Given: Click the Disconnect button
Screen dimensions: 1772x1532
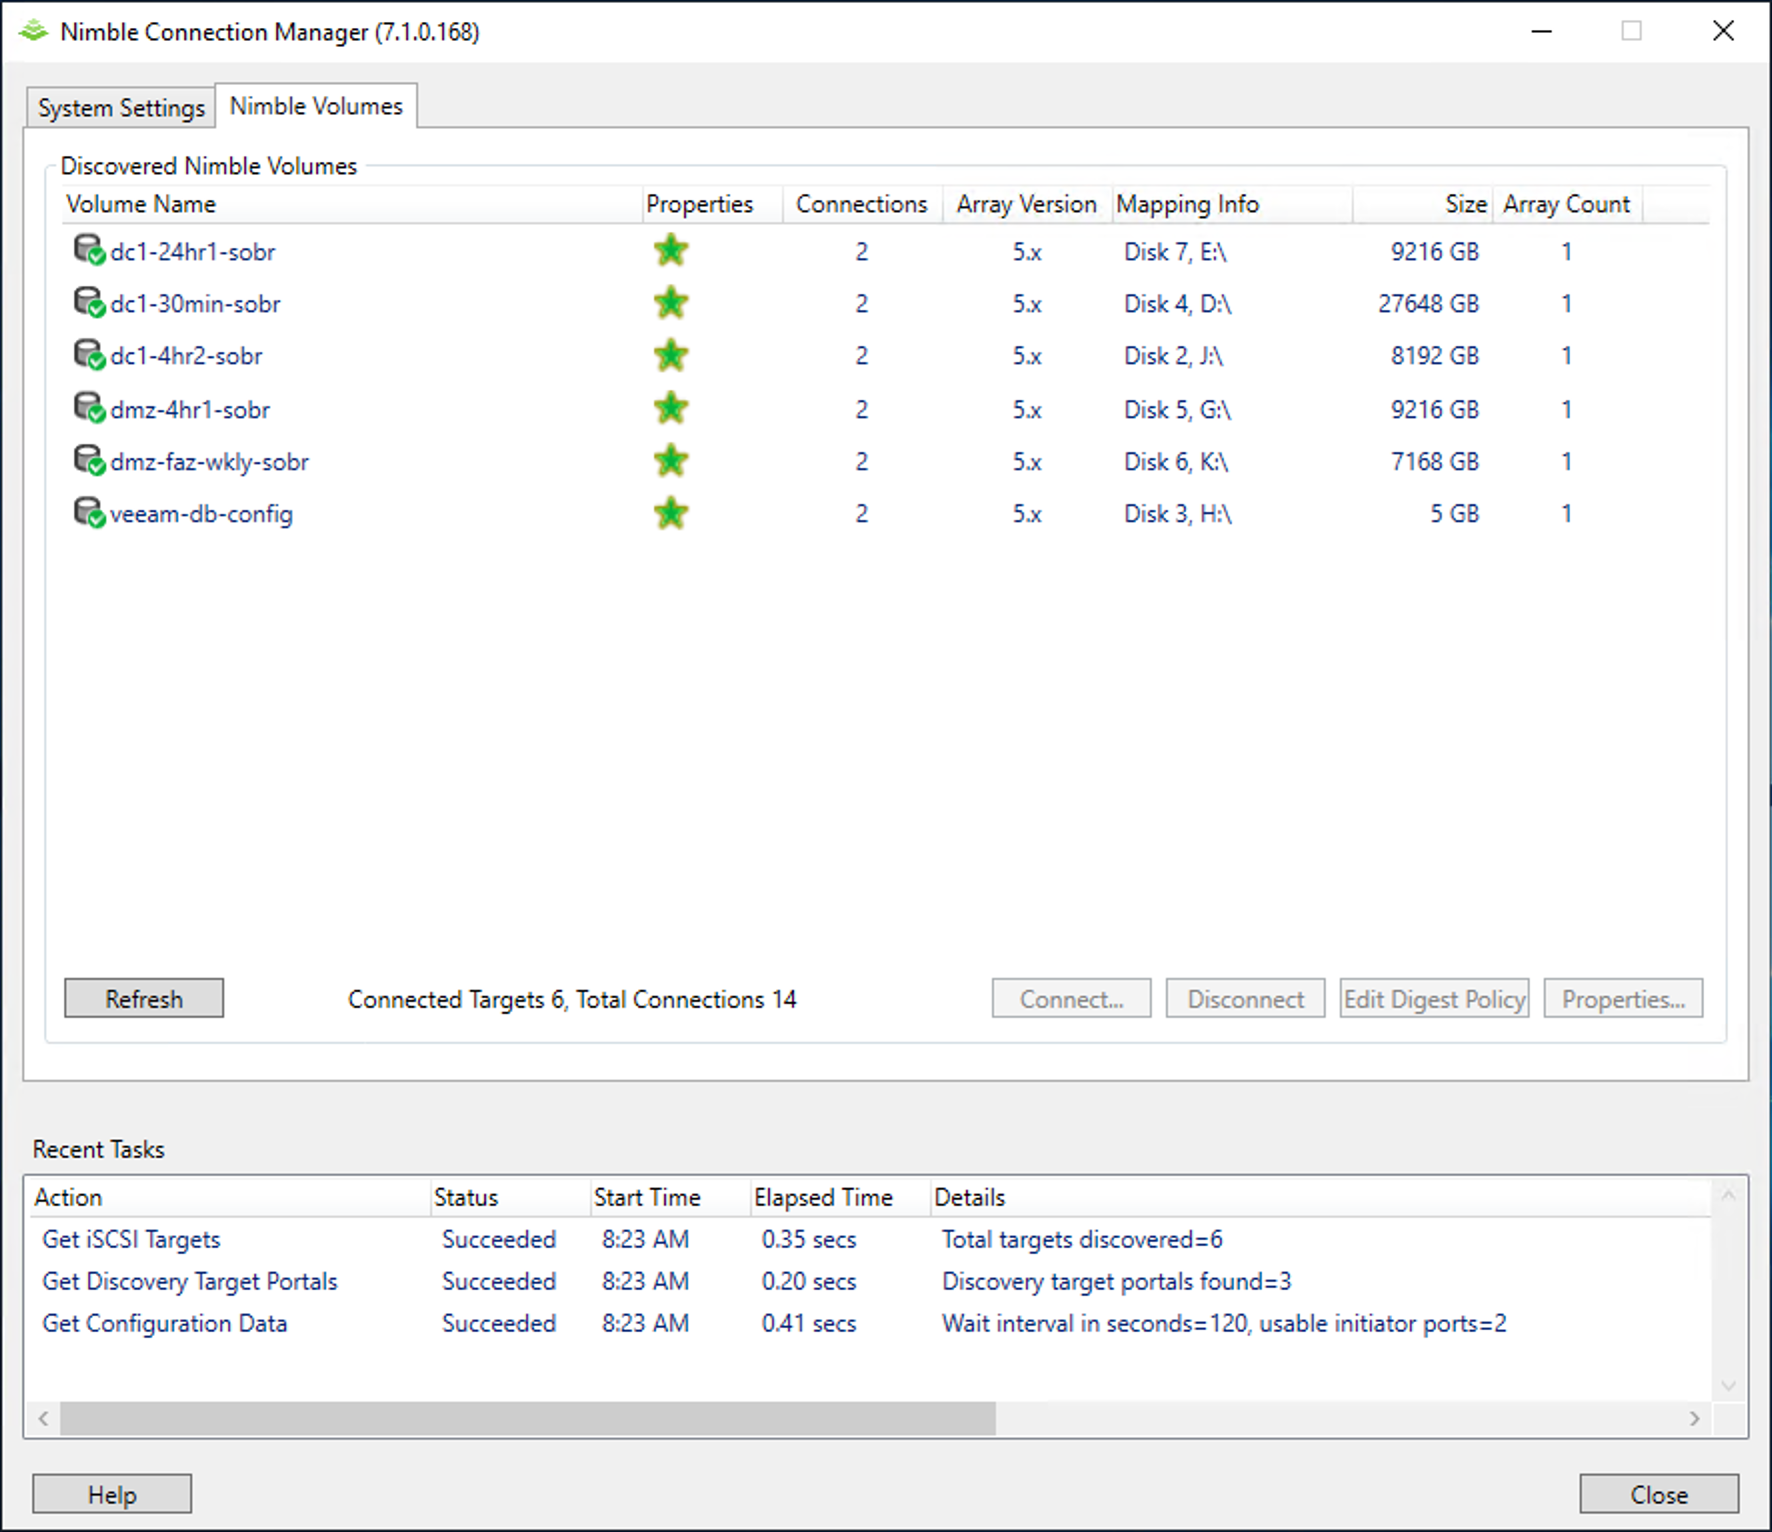Looking at the screenshot, I should 1245,998.
